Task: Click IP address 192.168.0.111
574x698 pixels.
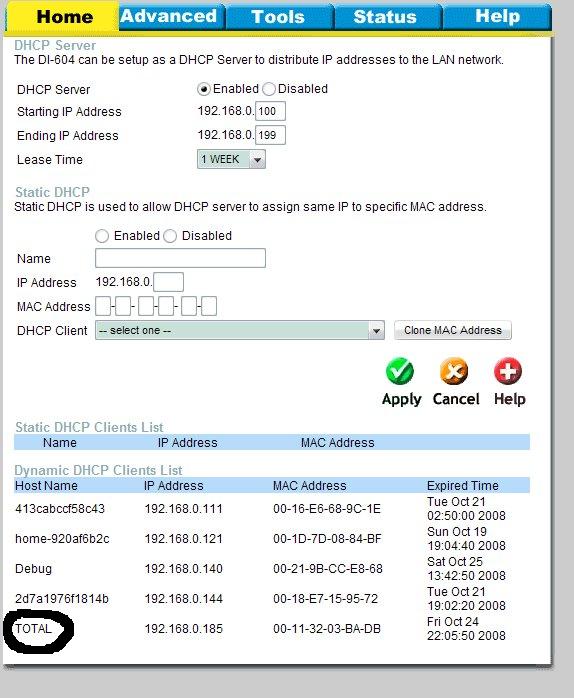Action: pos(183,509)
